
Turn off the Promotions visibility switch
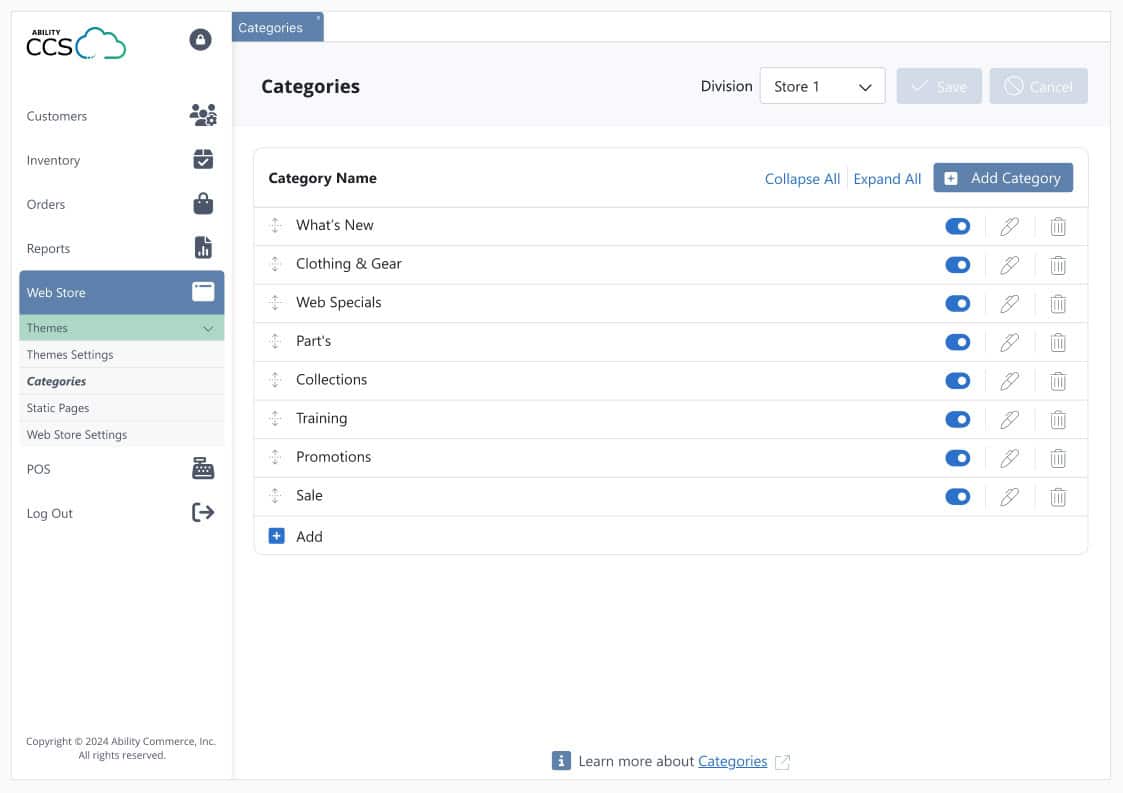[x=957, y=457]
